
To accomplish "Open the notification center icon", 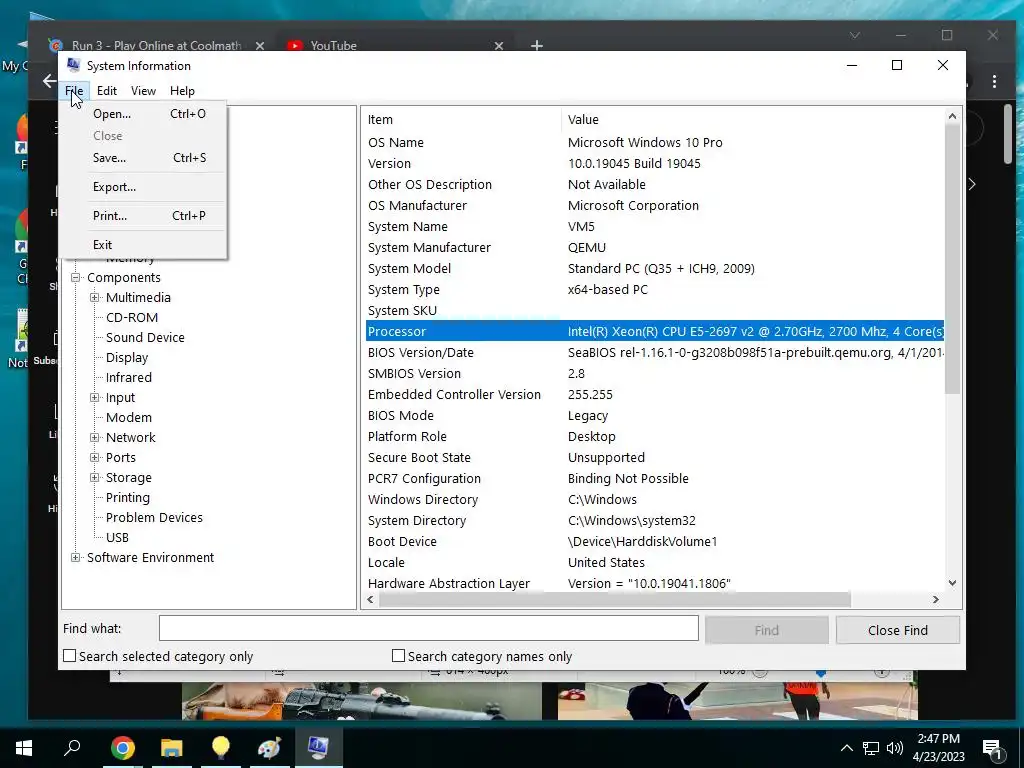I will pyautogui.click(x=991, y=750).
